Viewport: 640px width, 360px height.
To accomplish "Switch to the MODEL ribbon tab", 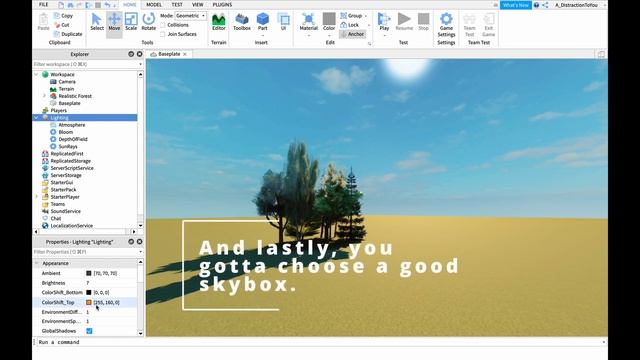I will 154,4.
